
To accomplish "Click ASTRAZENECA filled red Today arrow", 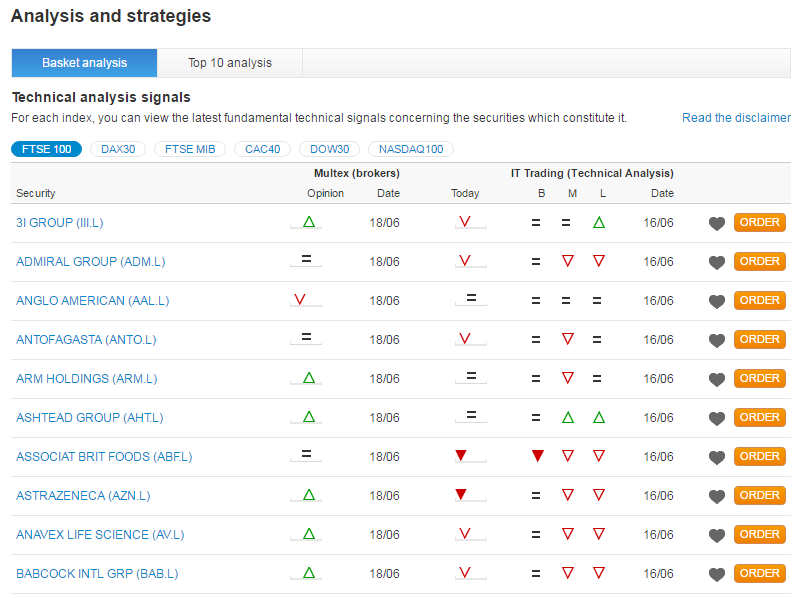I will 461,494.
